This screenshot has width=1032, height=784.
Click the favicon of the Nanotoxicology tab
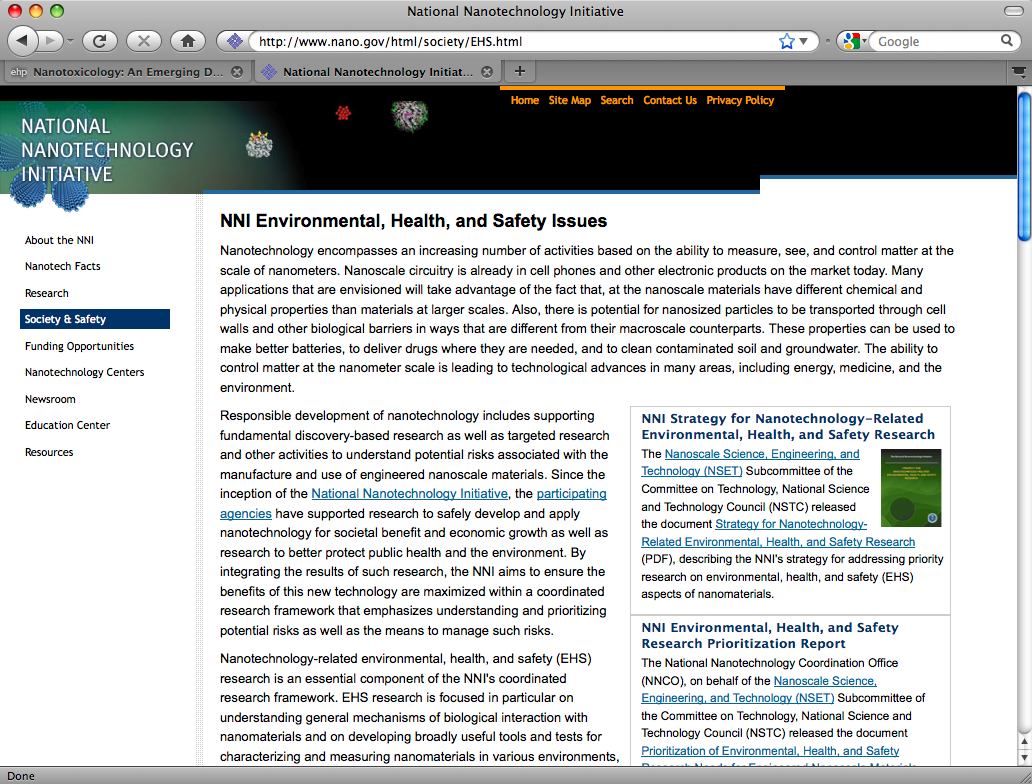18,72
